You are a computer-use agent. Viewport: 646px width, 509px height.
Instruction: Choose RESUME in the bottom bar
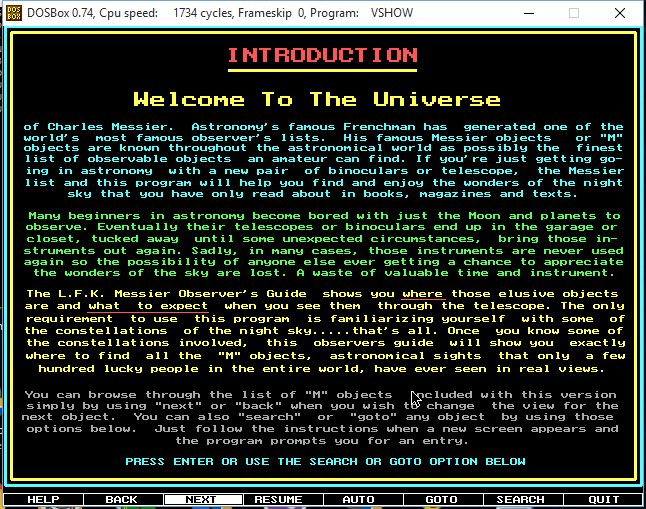278,499
